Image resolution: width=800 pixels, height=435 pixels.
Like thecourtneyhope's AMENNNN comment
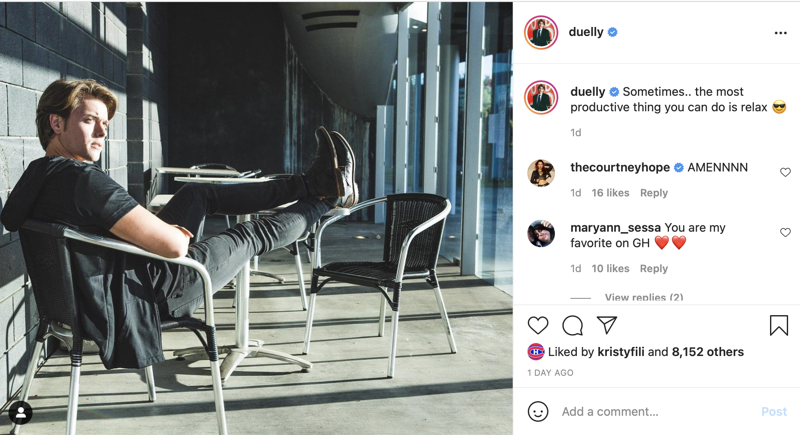[785, 172]
